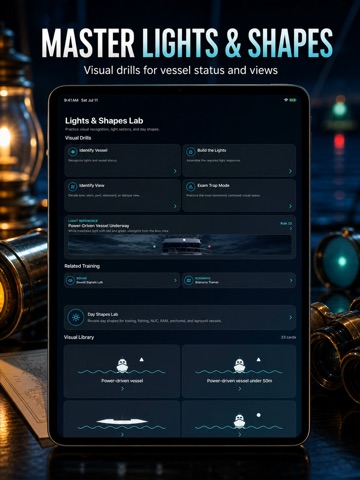Tap the Build the Lights icon
Screen dimensions: 360x480
point(190,152)
